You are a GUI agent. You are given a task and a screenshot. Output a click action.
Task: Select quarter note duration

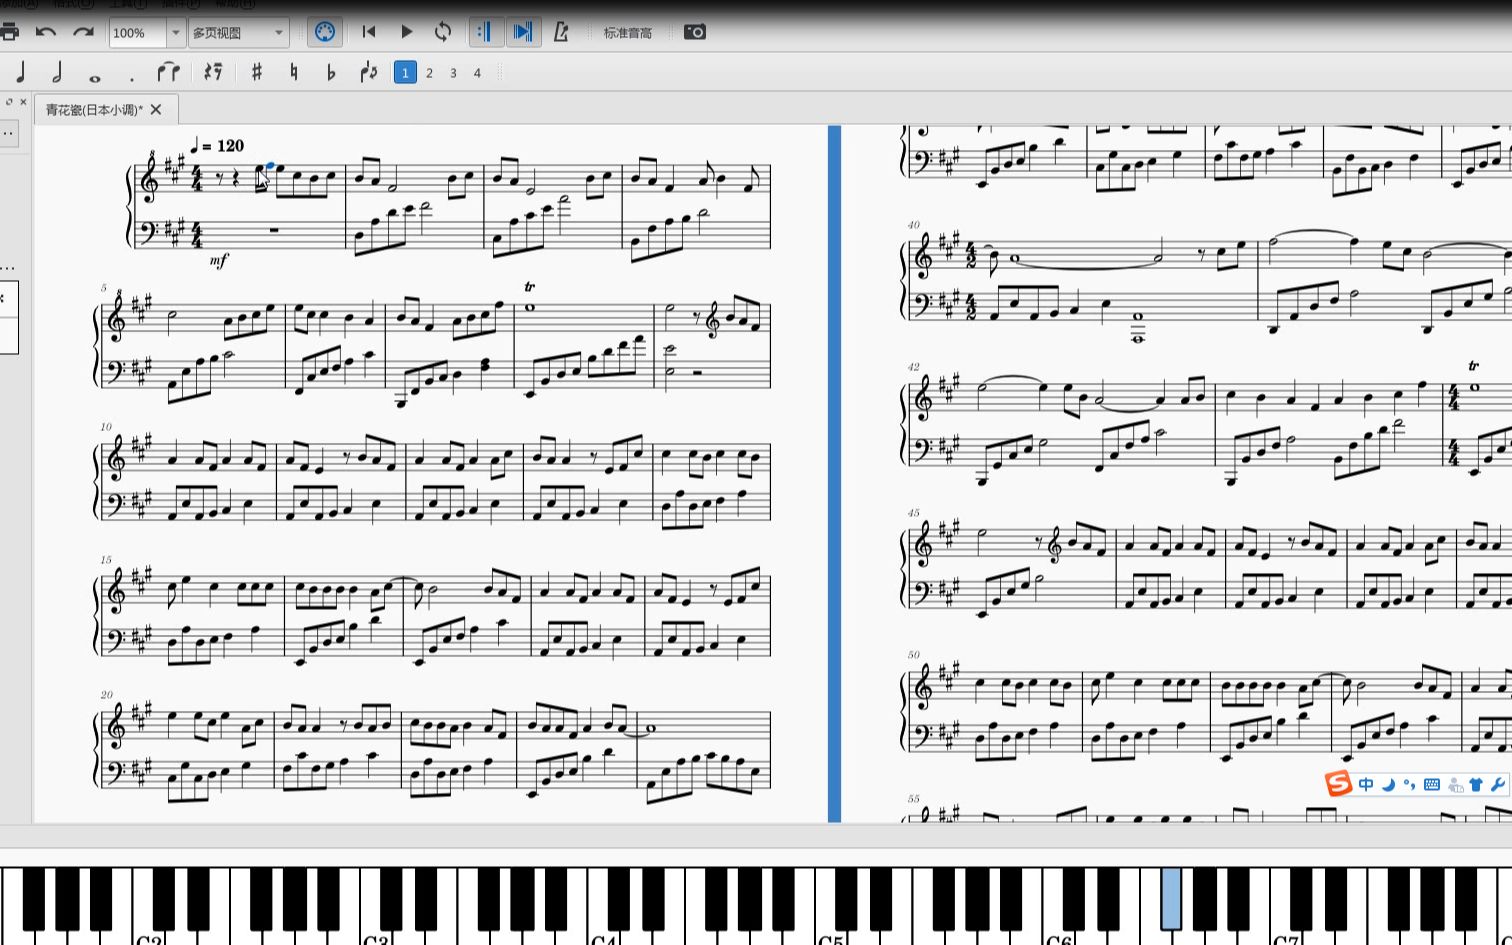[x=21, y=72]
